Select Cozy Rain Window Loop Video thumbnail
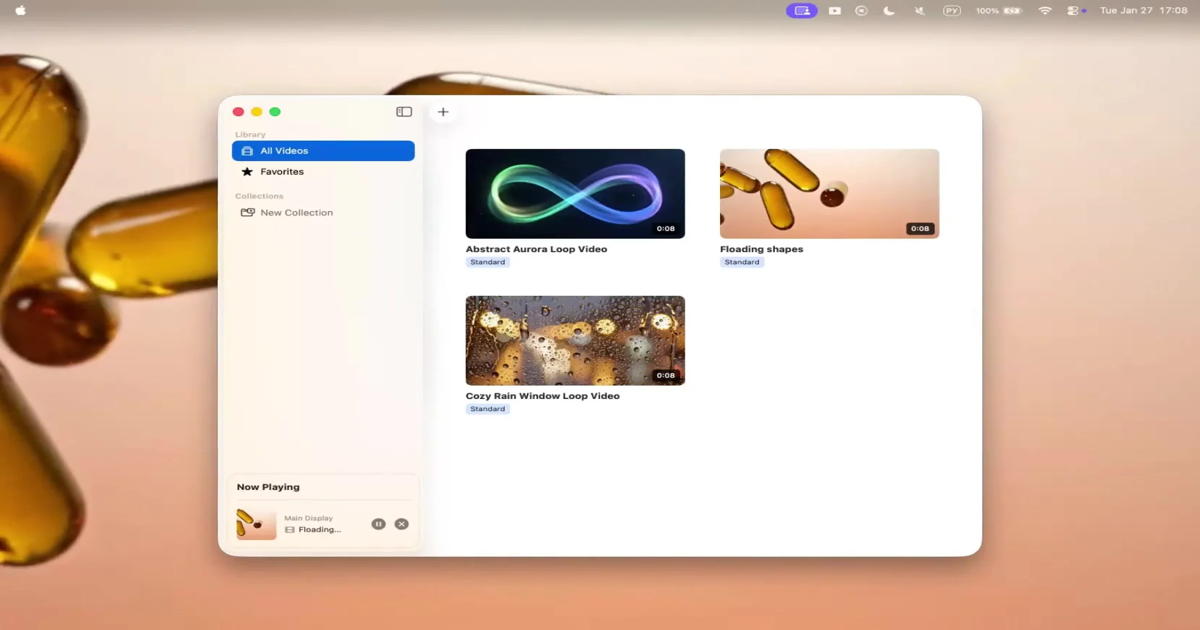The width and height of the screenshot is (1200, 630). pos(575,341)
